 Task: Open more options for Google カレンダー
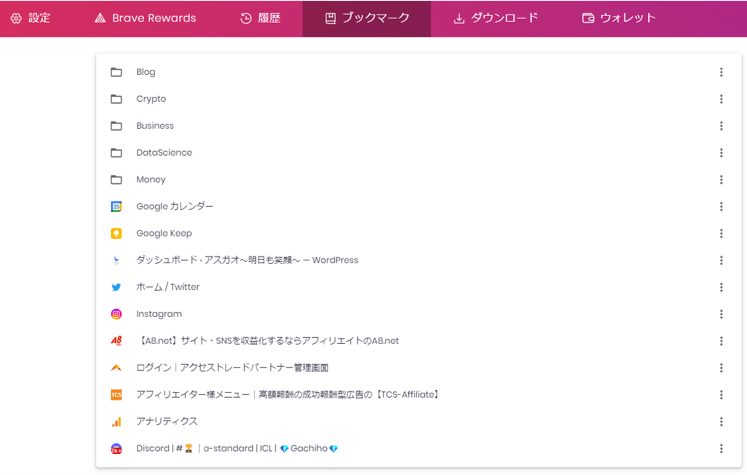tap(721, 206)
